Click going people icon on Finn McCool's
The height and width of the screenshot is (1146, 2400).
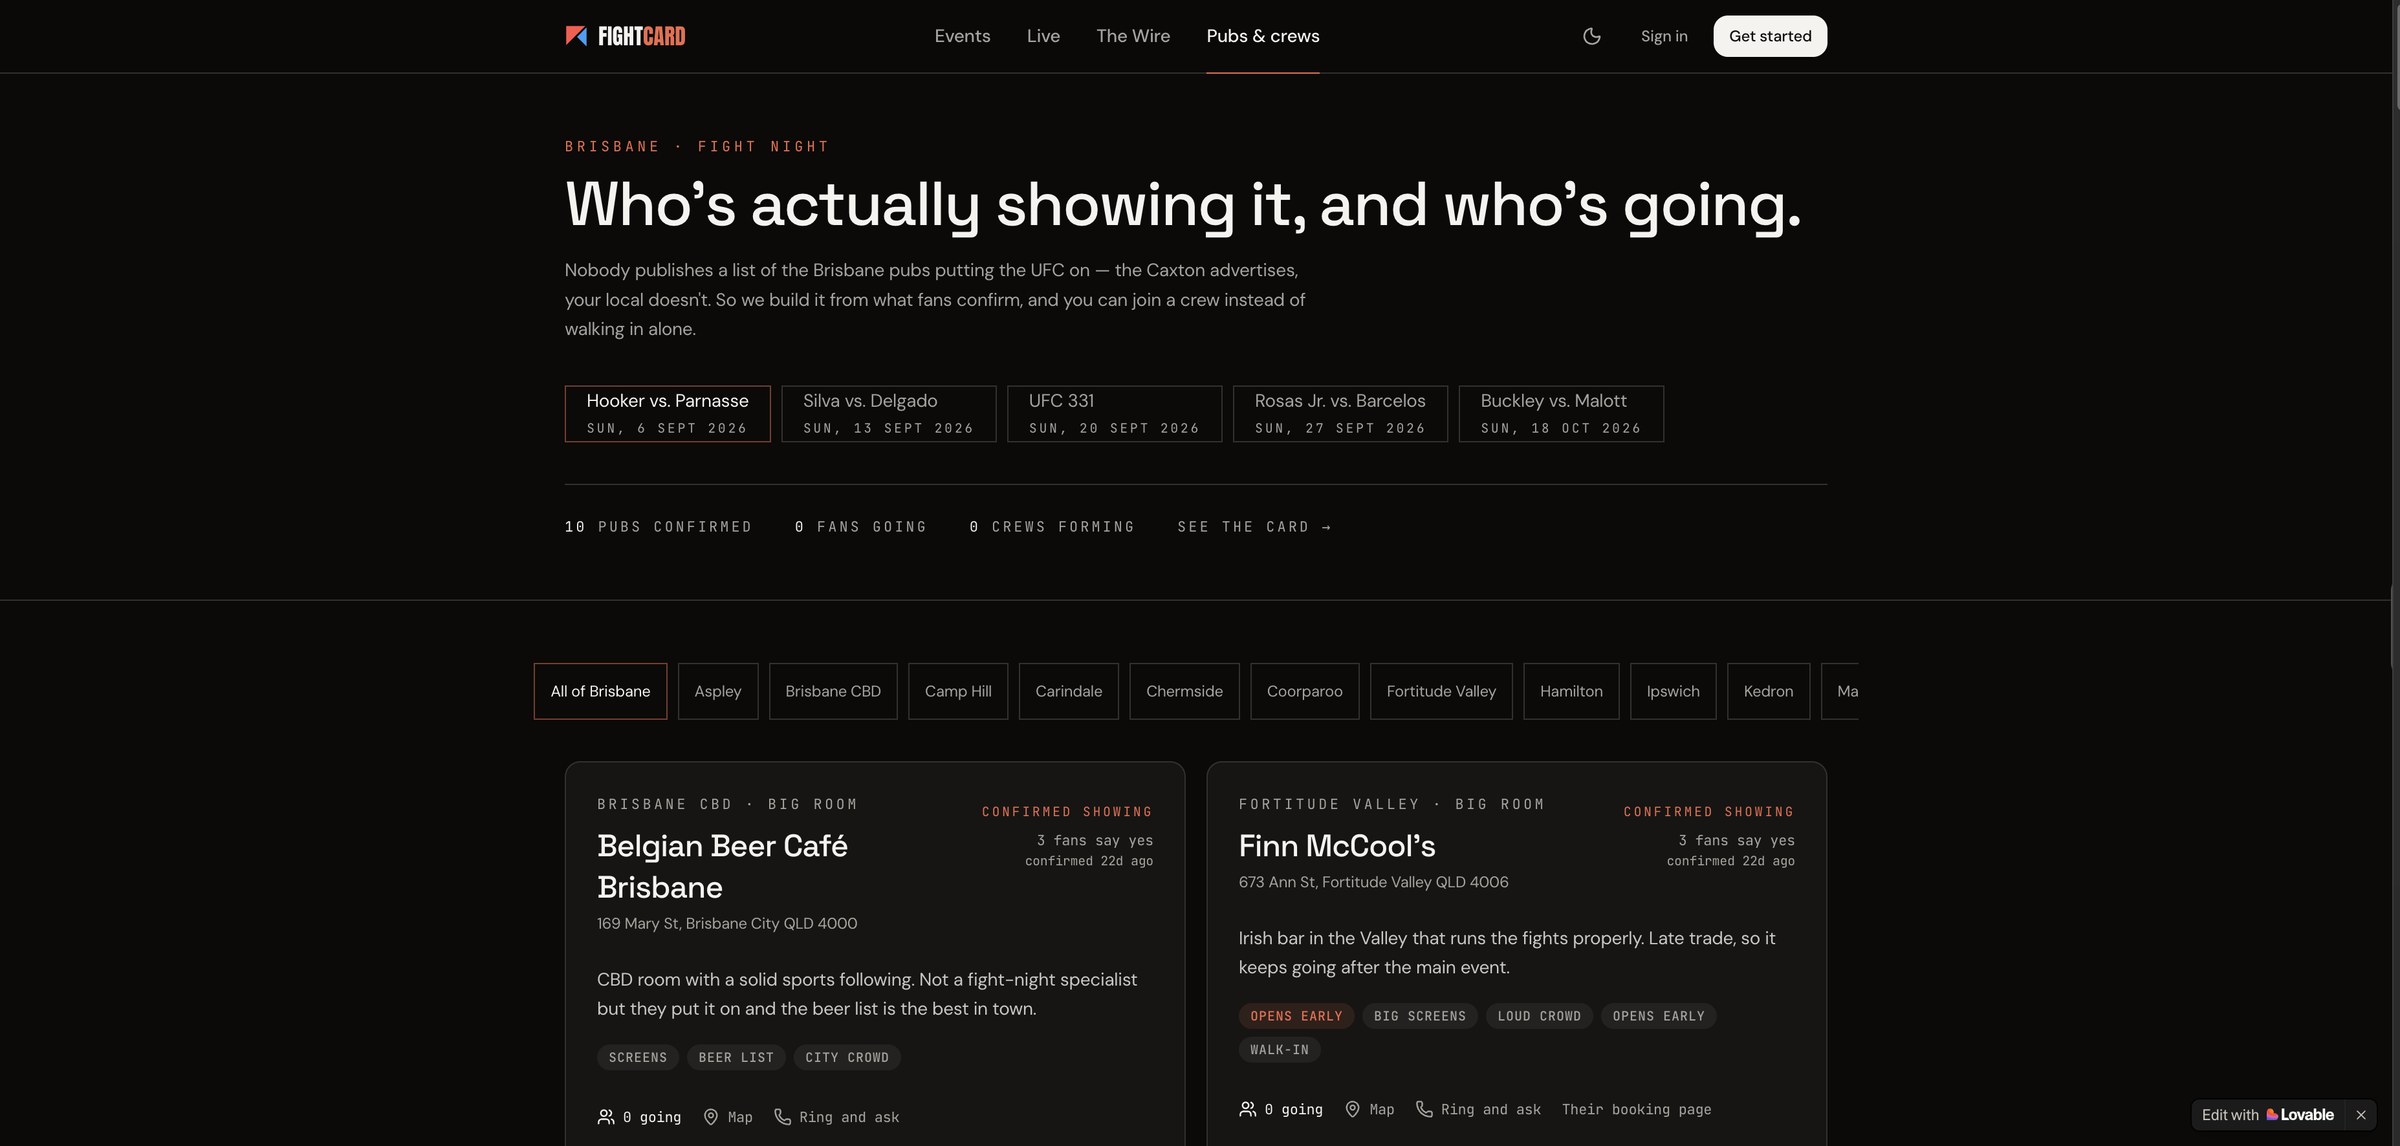1248,1109
